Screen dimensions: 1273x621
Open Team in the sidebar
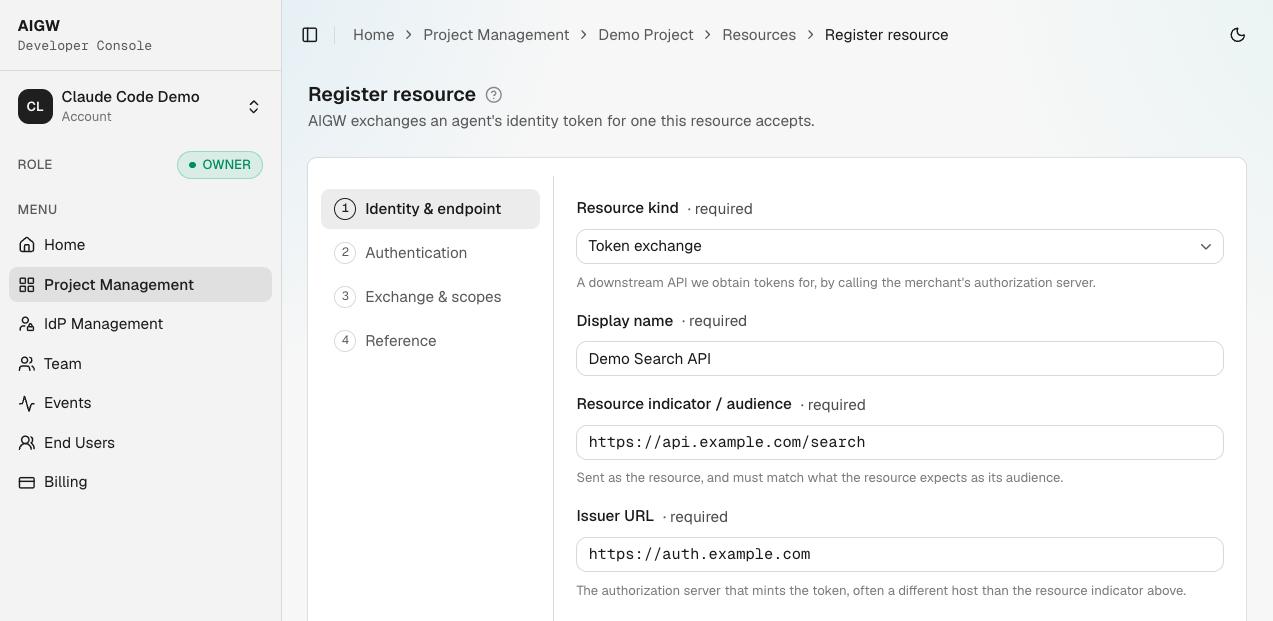(x=140, y=364)
